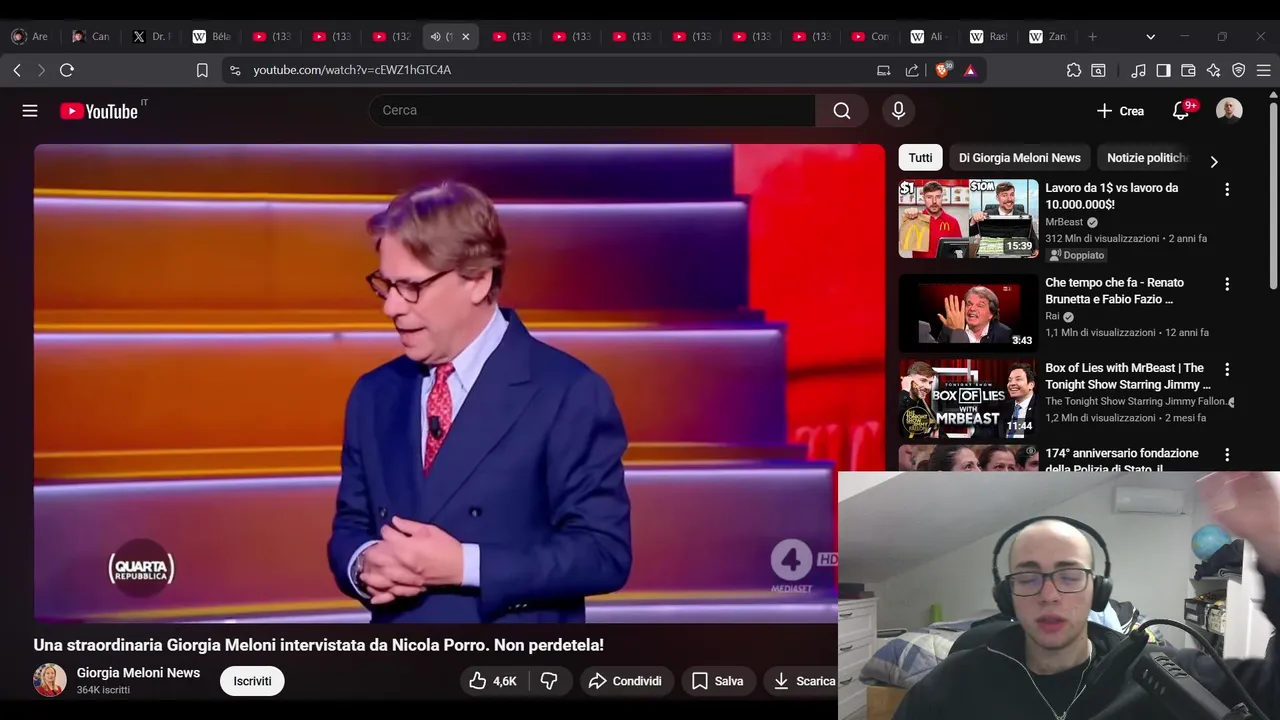Click the main video player
Image resolution: width=1280 pixels, height=720 pixels.
(459, 383)
